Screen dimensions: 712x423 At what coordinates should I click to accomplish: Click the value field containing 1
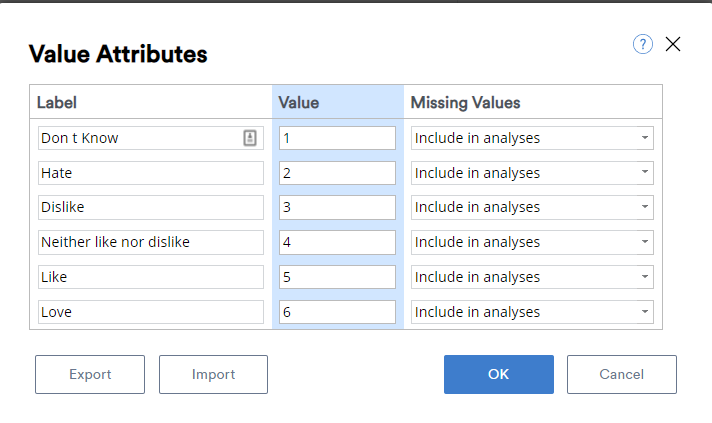click(337, 138)
